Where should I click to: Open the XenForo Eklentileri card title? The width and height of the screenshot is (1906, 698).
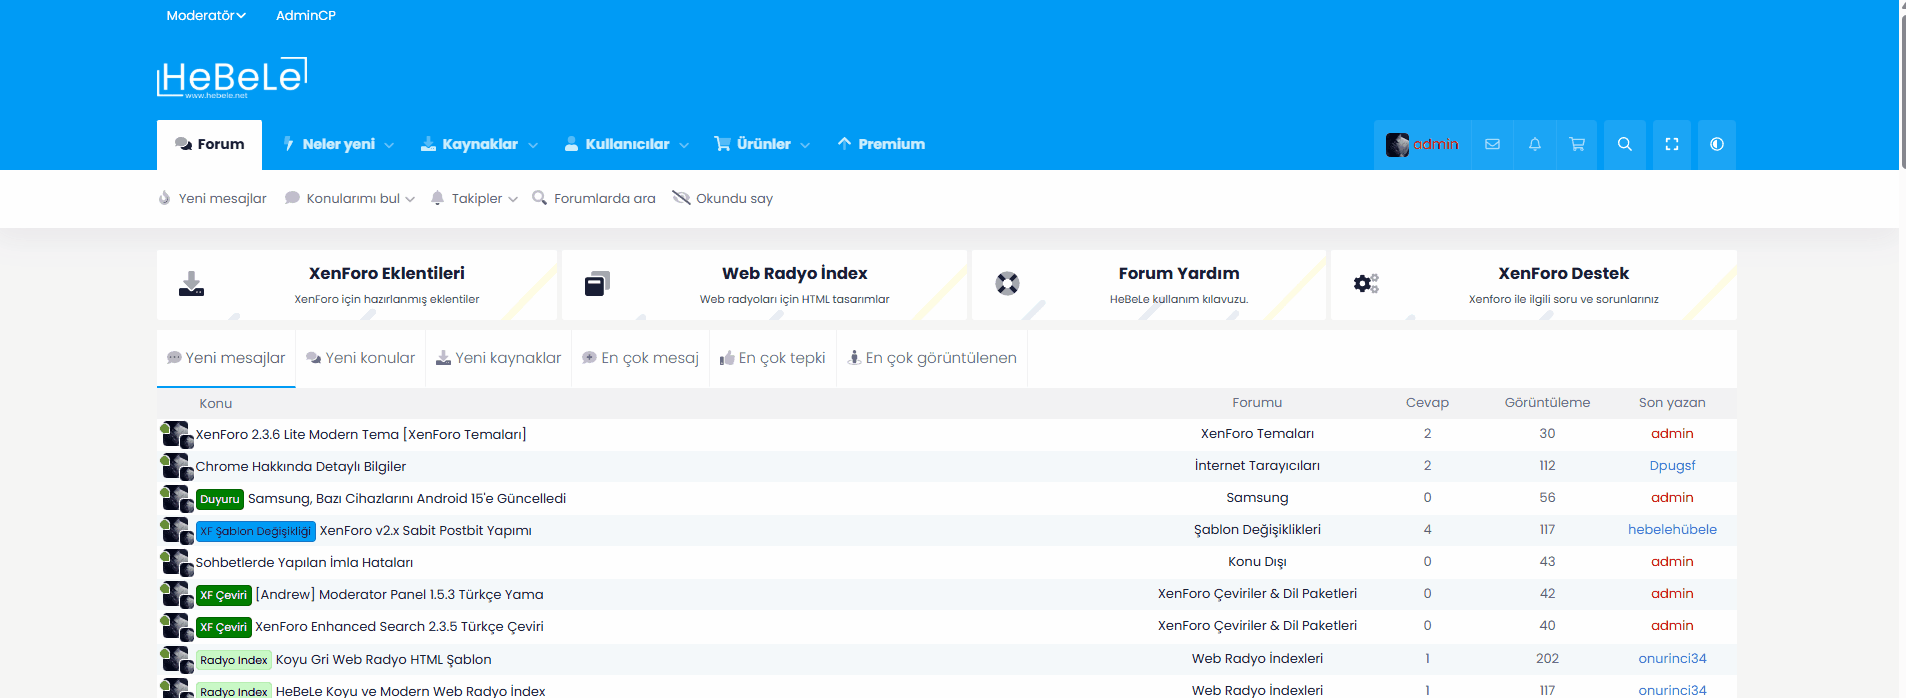[x=387, y=273]
